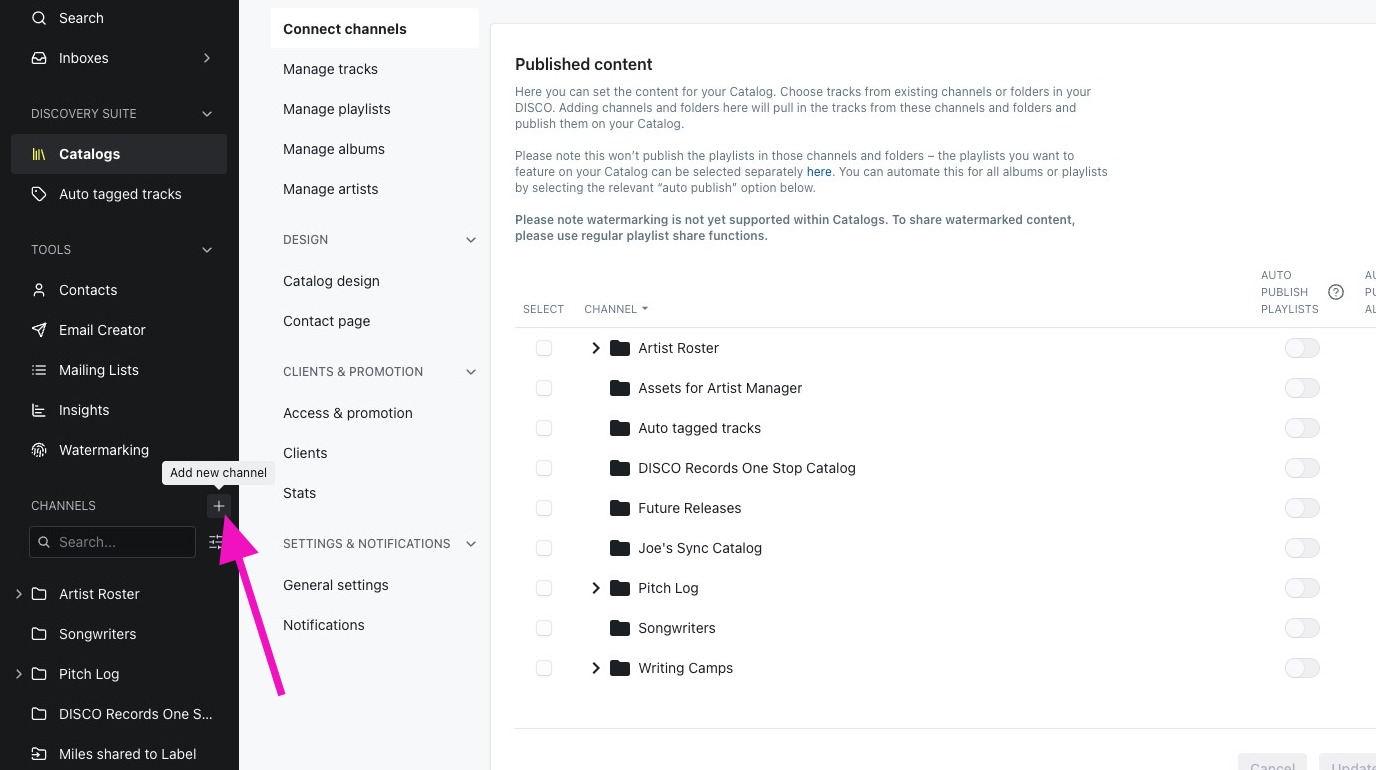This screenshot has width=1376, height=770.
Task: Open the channels filter settings icon
Action: coord(216,542)
